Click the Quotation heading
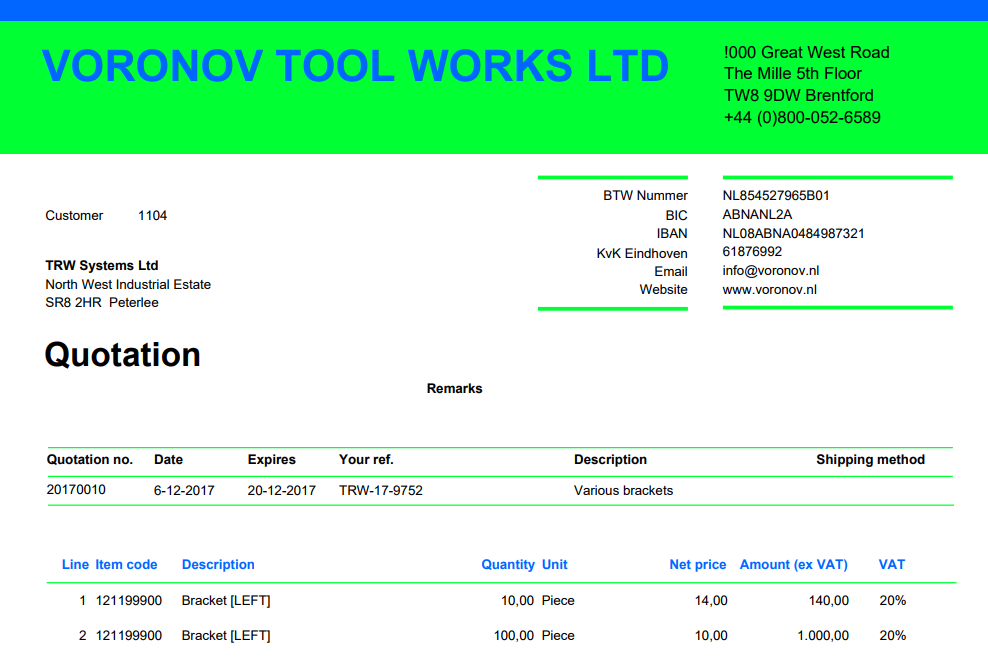 [x=123, y=355]
